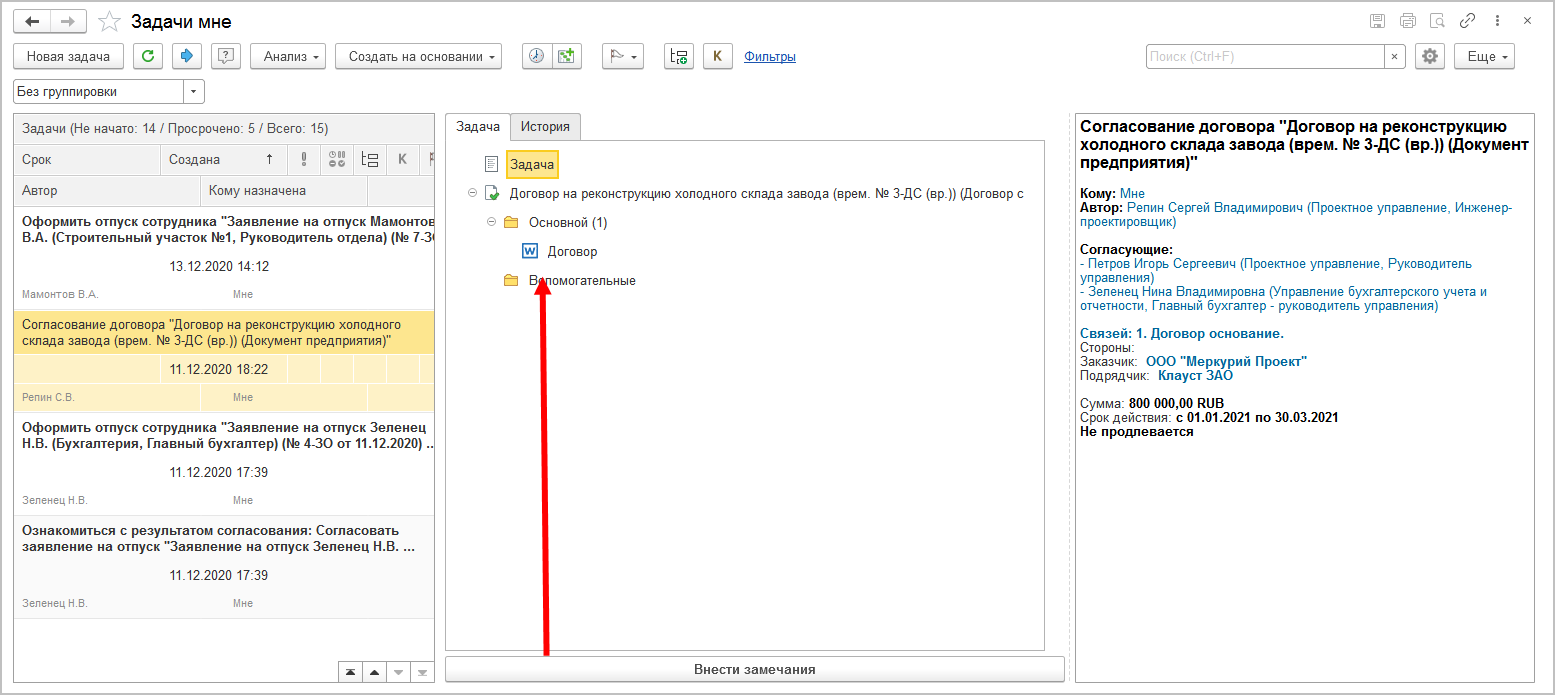
Task: Select task Оформить отпуск Мамонтов В.А.
Action: pyautogui.click(x=224, y=258)
